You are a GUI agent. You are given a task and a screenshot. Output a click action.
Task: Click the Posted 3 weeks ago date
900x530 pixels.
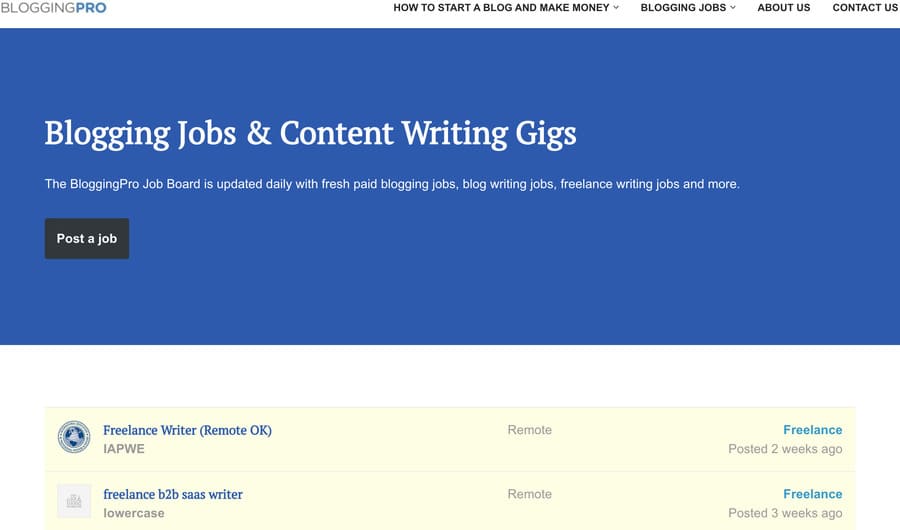coord(785,513)
